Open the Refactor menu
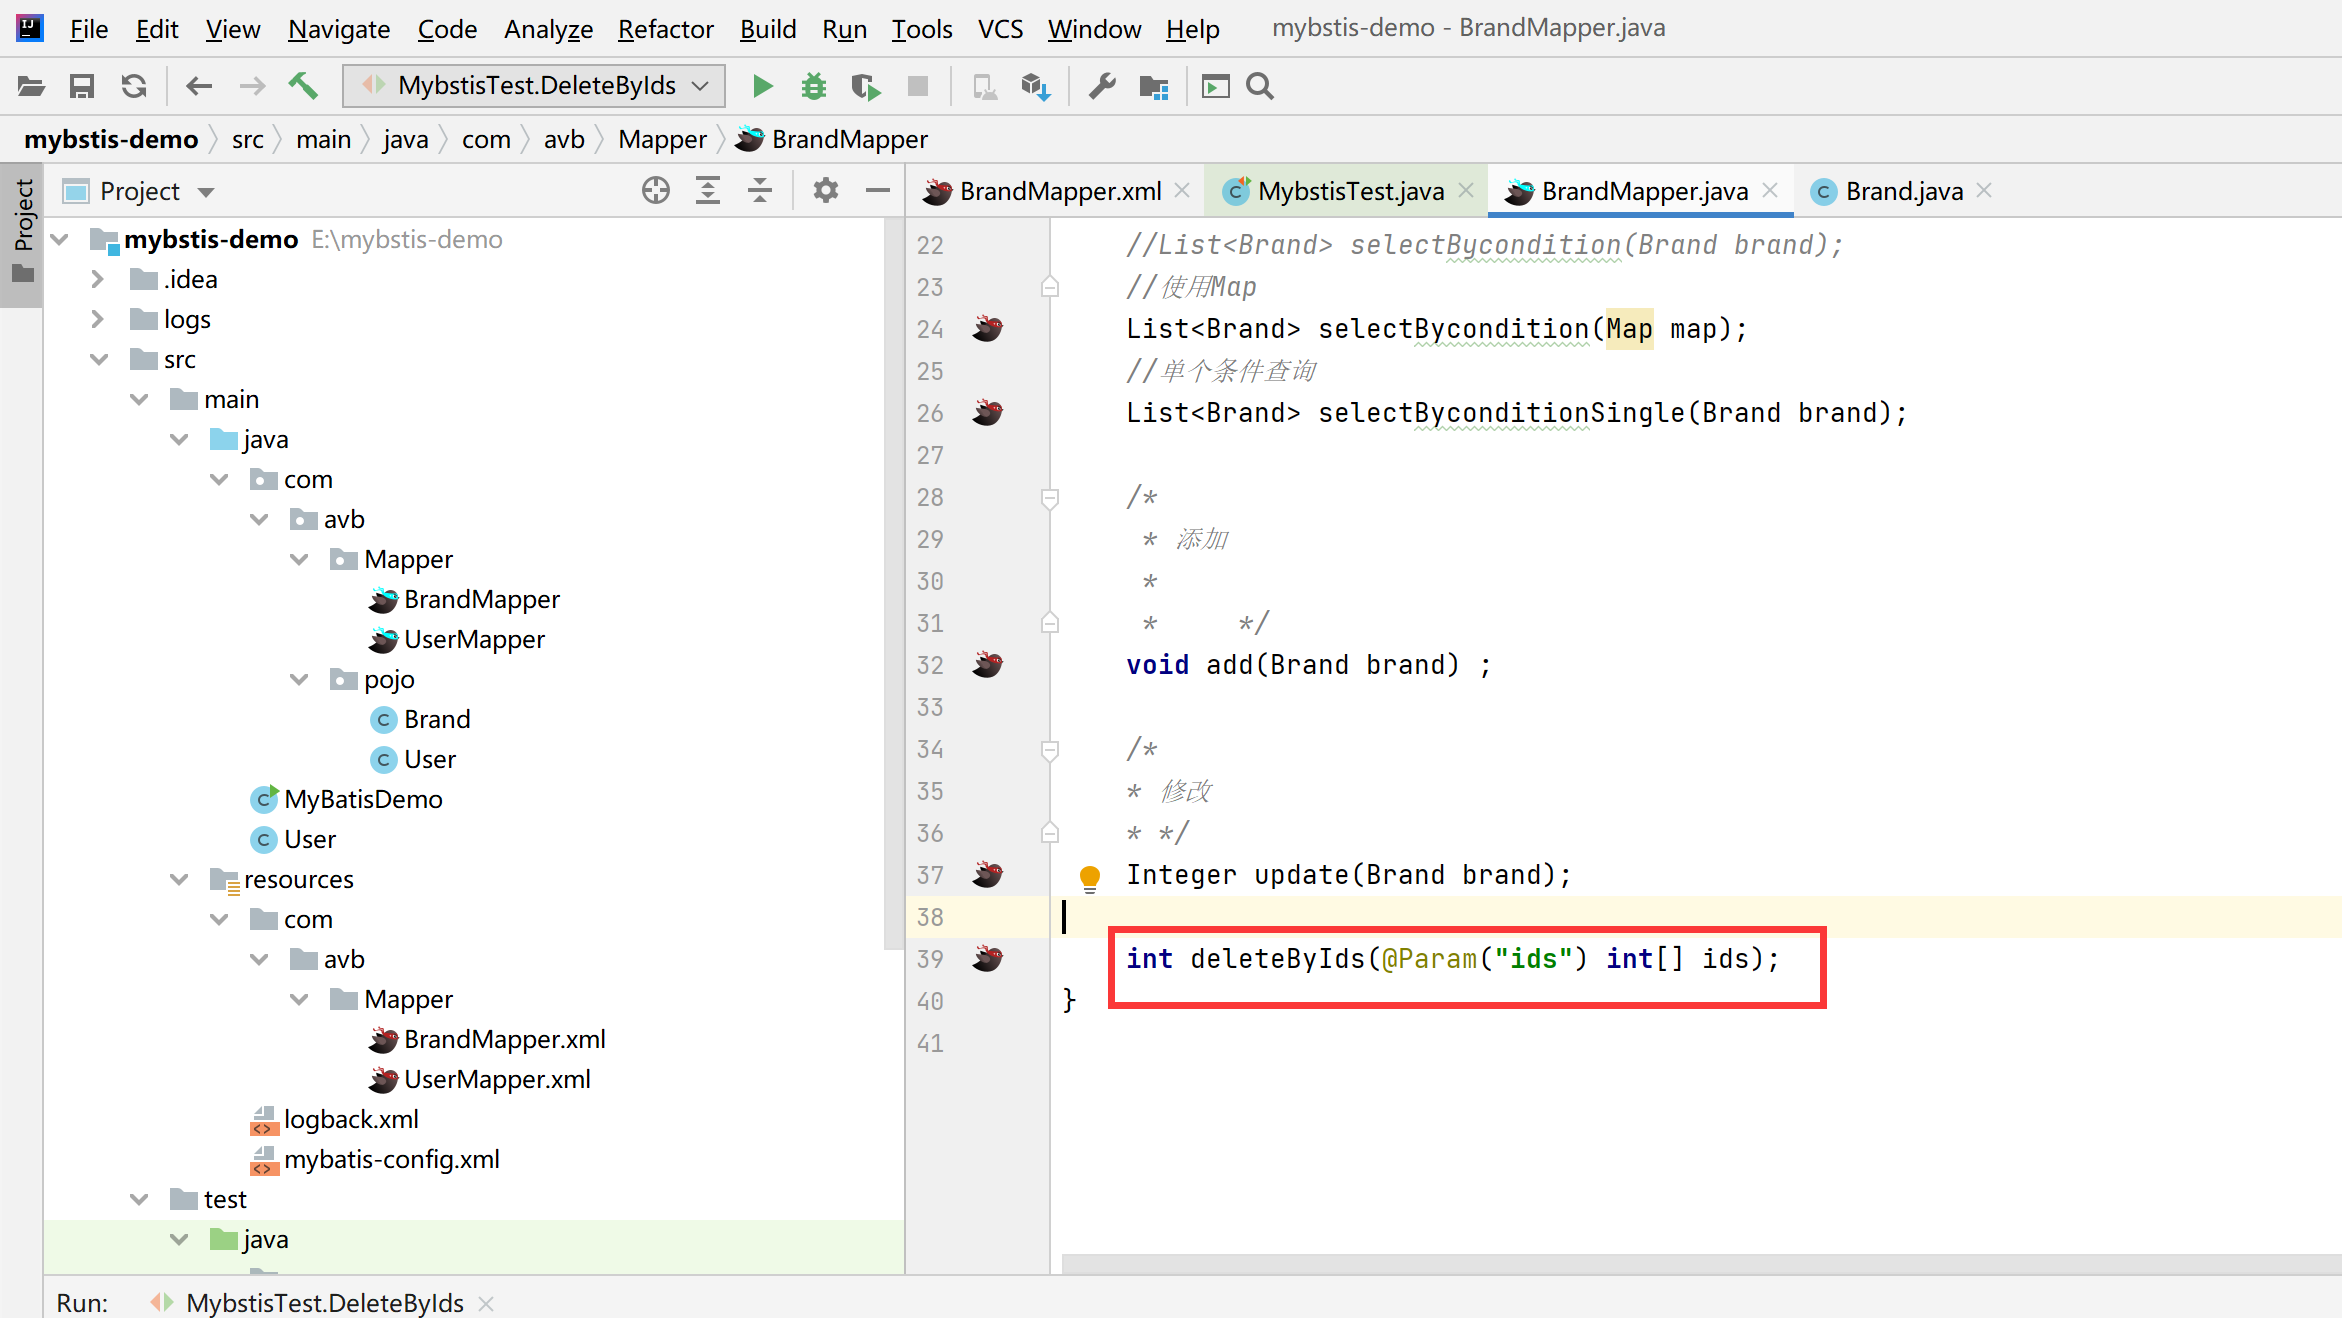 pos(665,29)
